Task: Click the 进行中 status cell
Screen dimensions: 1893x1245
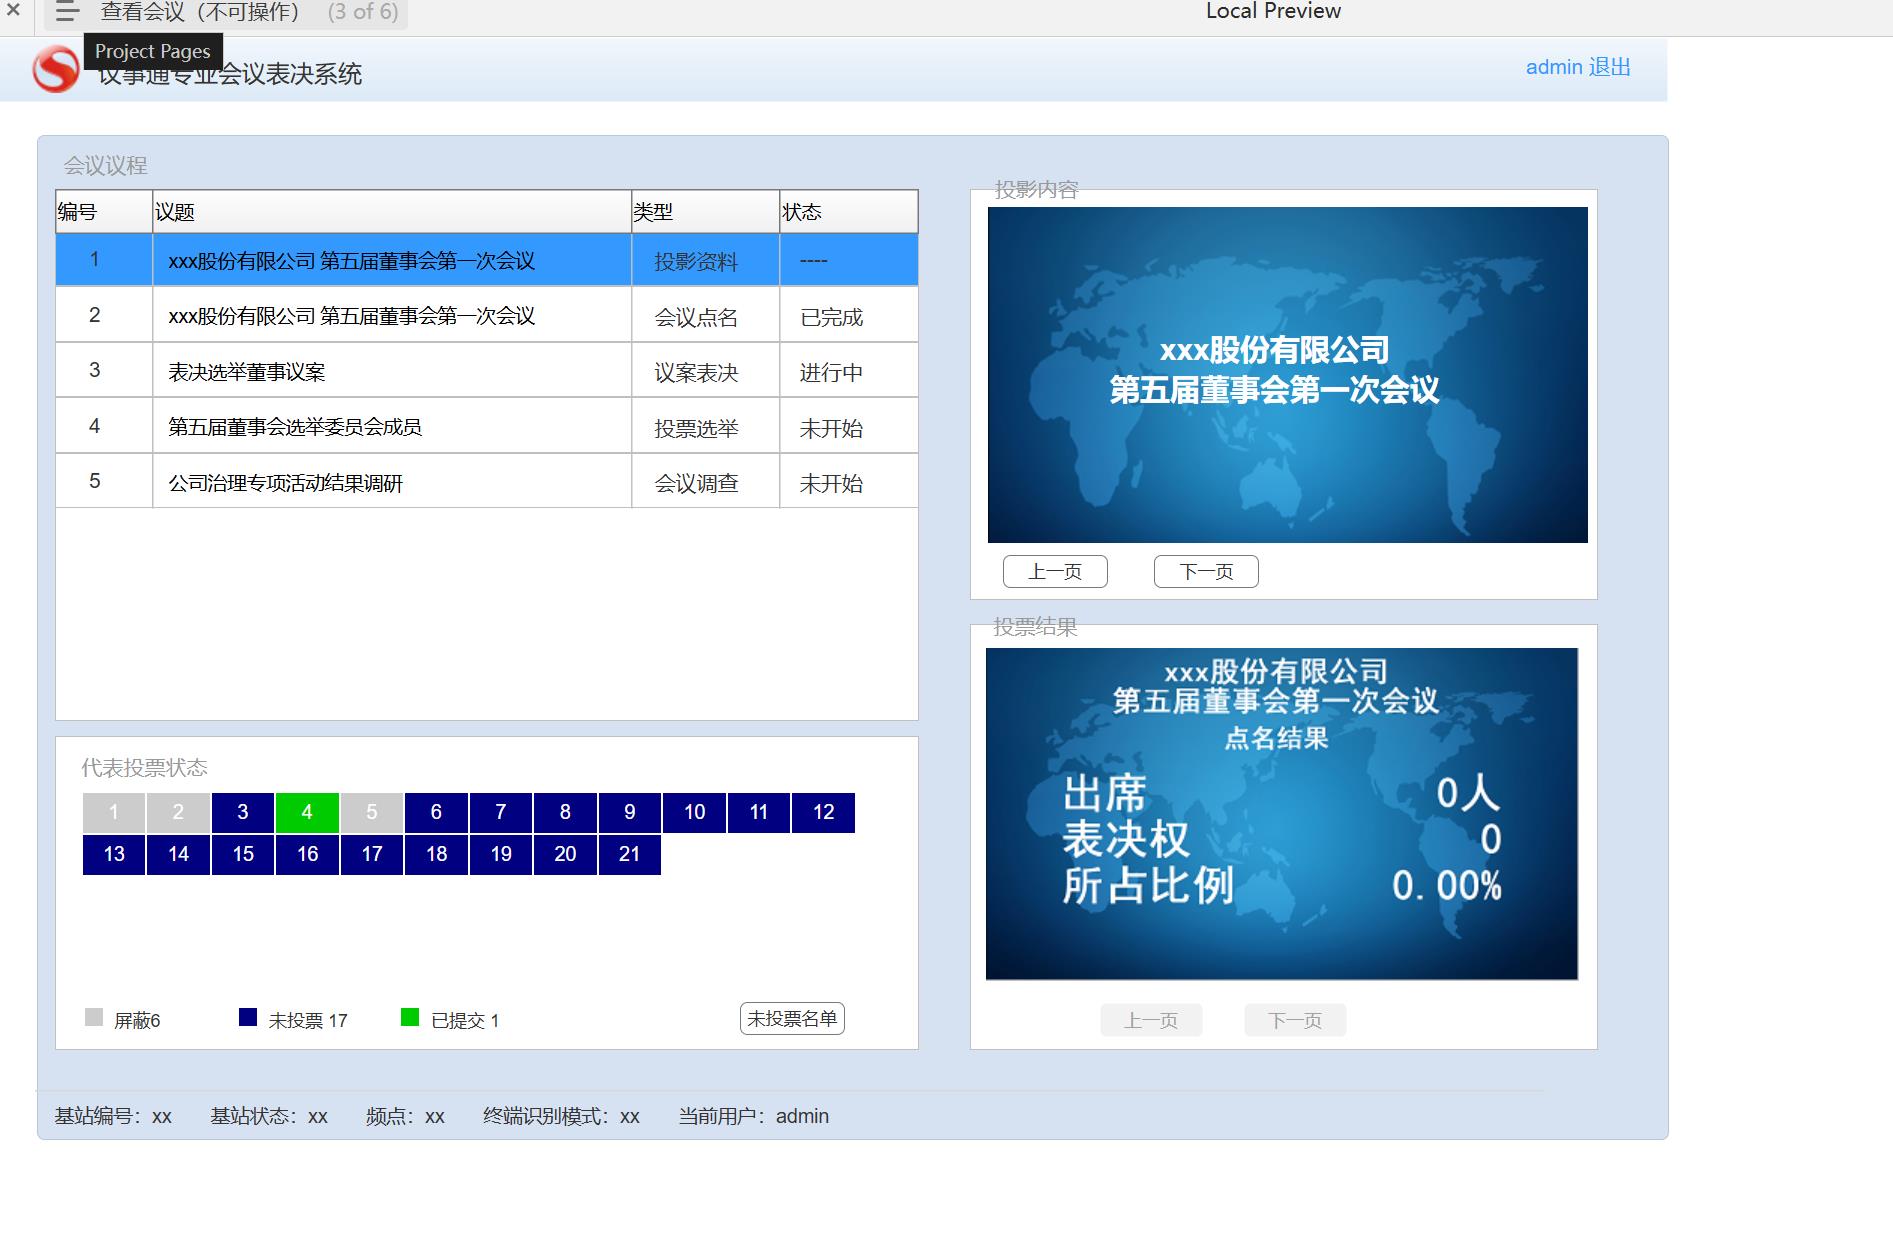Action: tap(849, 371)
